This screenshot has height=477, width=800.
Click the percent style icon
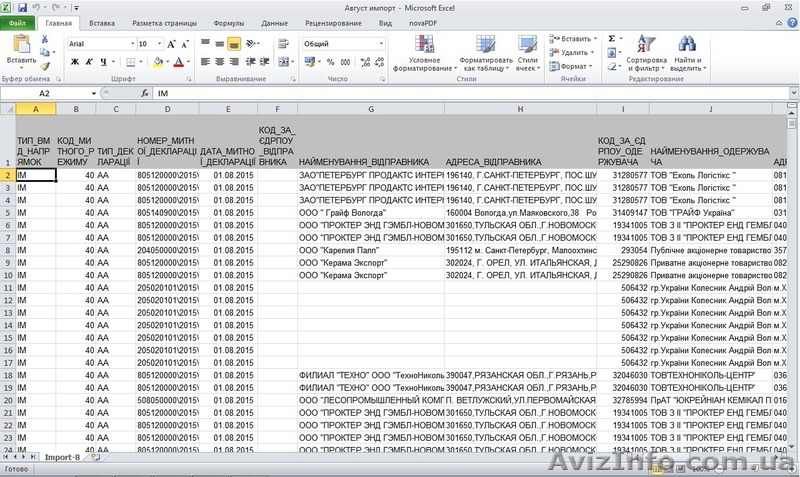click(330, 61)
